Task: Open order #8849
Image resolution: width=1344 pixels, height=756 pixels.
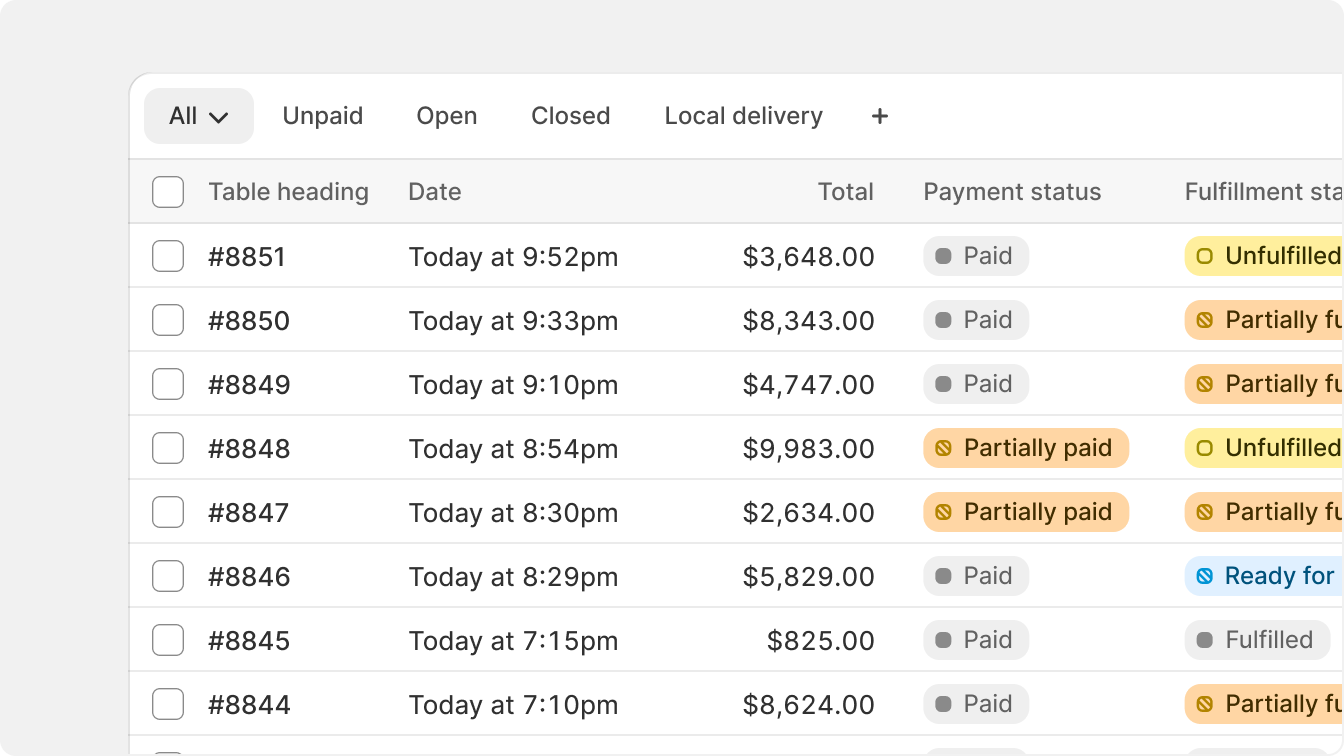Action: (249, 385)
